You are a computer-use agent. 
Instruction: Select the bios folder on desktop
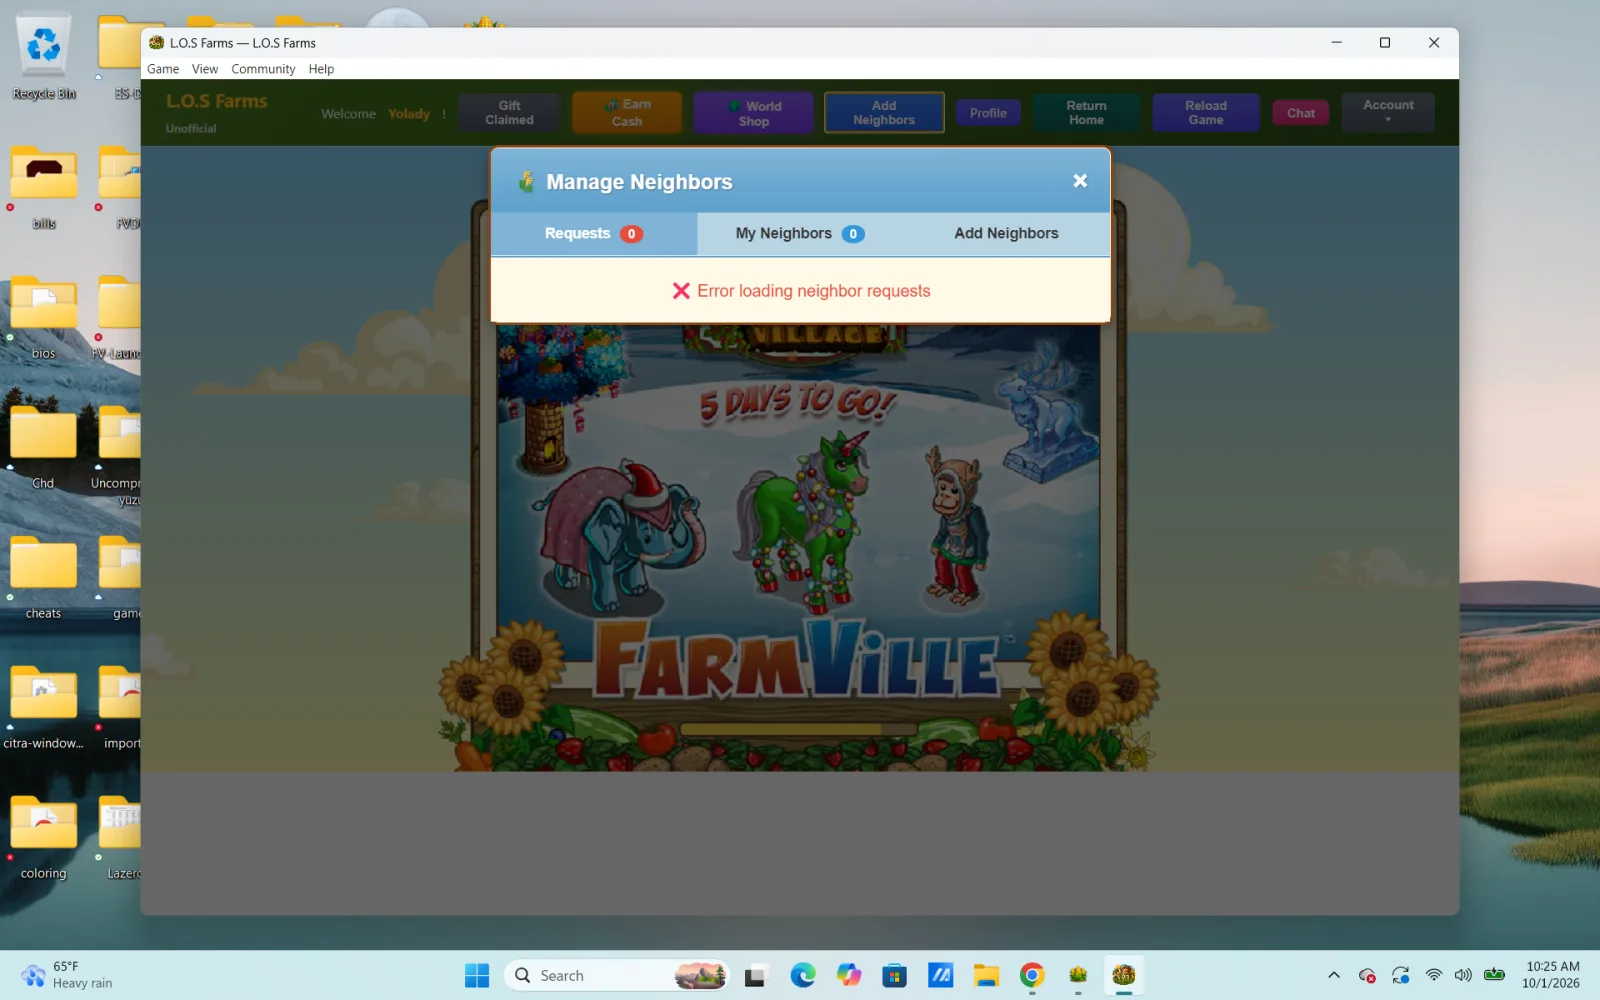(44, 319)
